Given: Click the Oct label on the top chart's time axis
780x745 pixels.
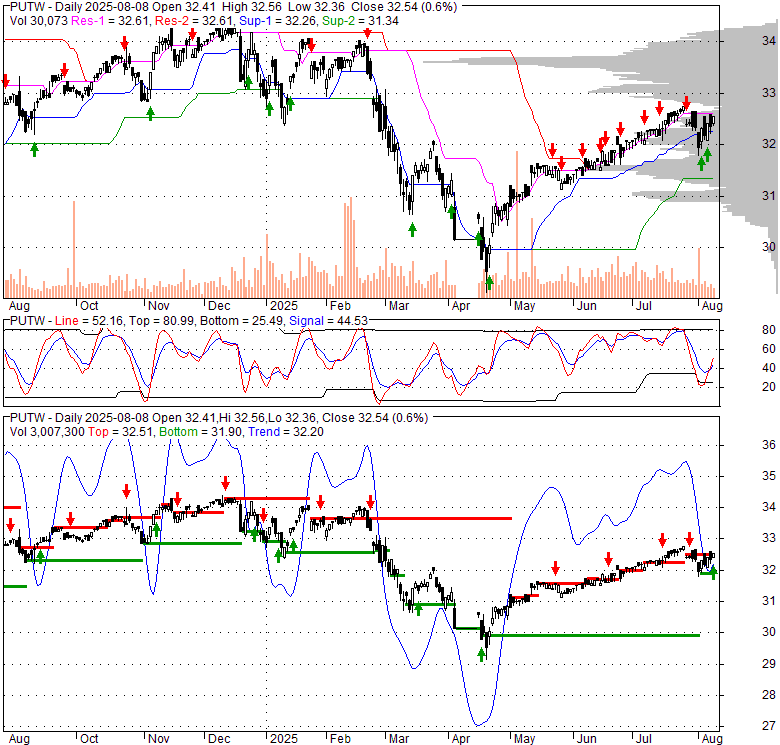Looking at the screenshot, I should pos(89,306).
